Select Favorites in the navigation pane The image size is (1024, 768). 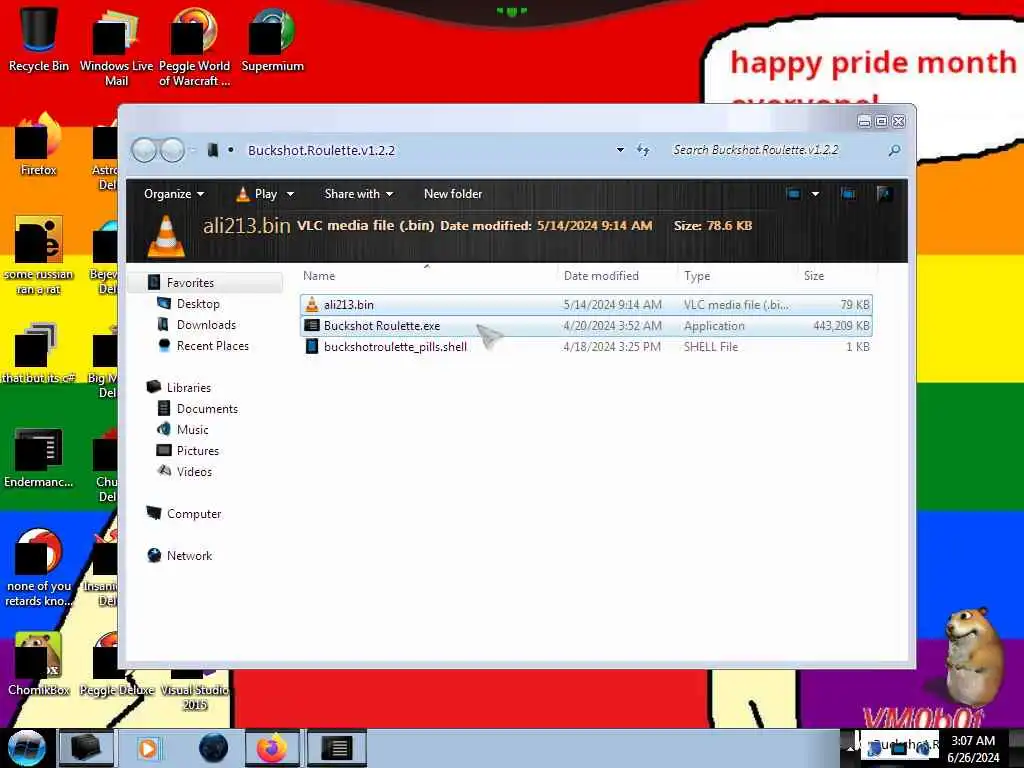tap(190, 283)
